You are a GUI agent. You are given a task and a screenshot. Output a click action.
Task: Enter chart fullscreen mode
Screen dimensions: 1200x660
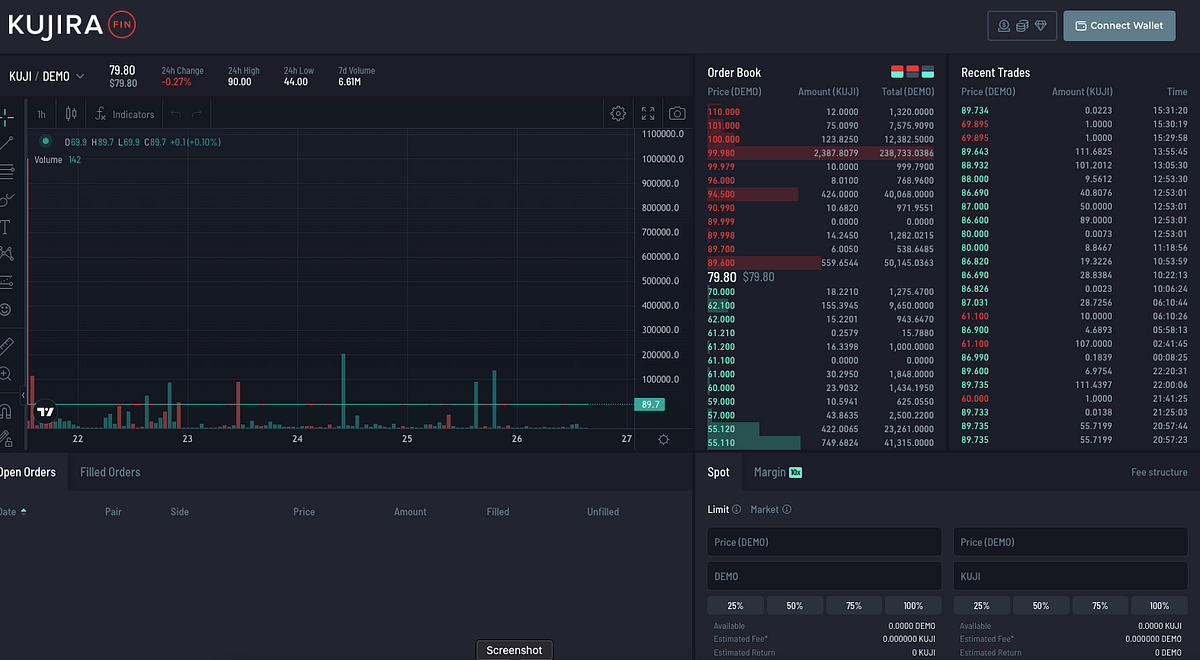click(648, 114)
